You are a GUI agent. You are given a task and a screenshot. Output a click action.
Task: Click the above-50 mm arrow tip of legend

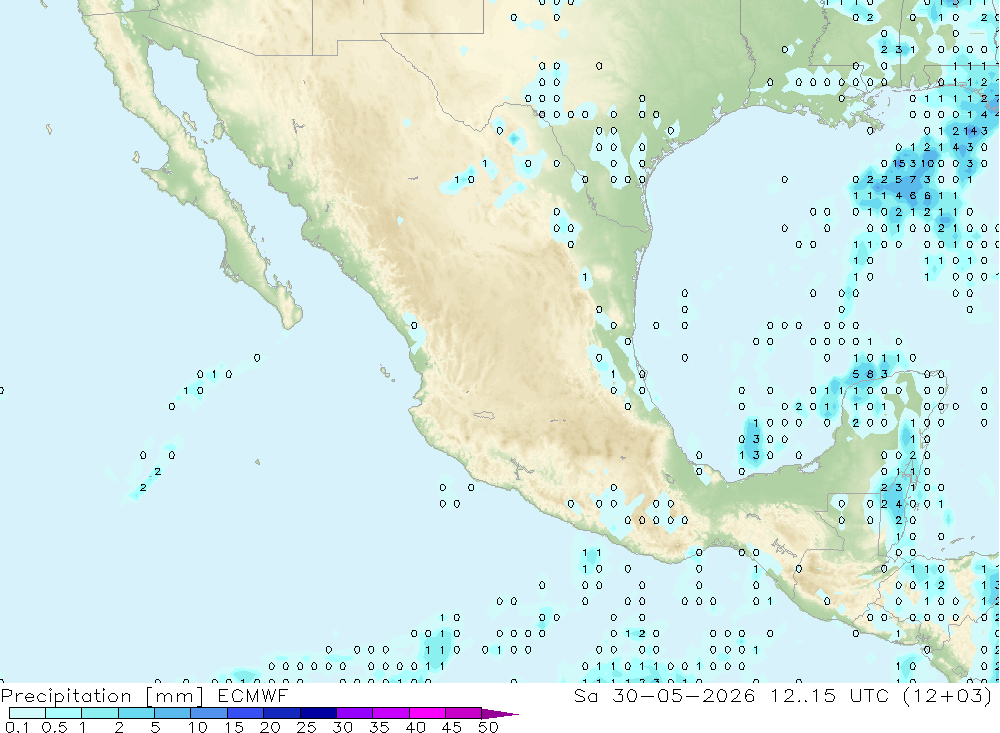pyautogui.click(x=500, y=713)
